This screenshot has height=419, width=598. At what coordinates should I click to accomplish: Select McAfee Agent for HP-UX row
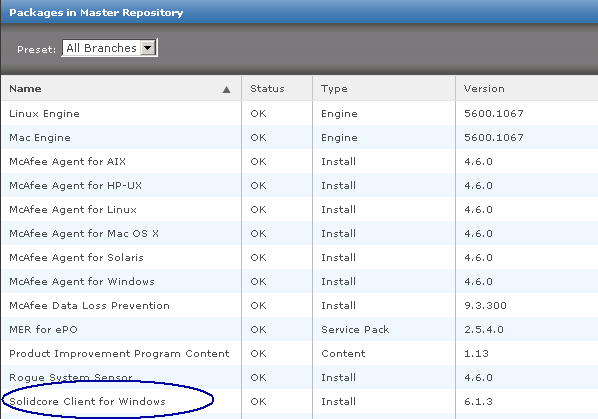(x=299, y=185)
